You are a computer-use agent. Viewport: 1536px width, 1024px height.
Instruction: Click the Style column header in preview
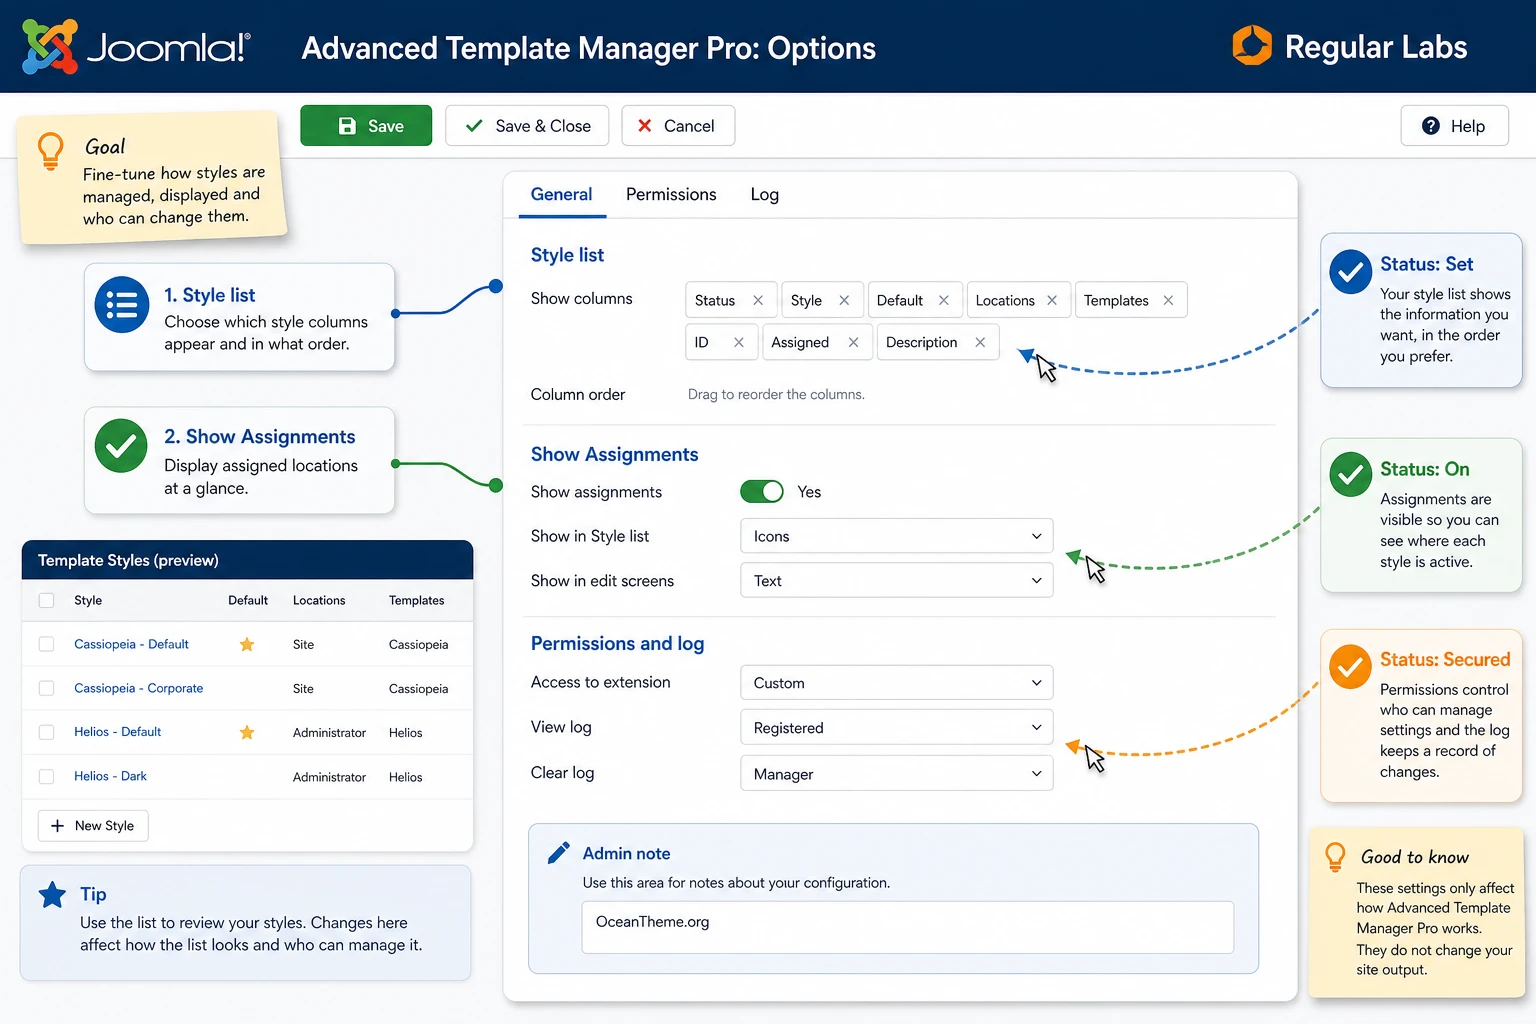(x=88, y=600)
